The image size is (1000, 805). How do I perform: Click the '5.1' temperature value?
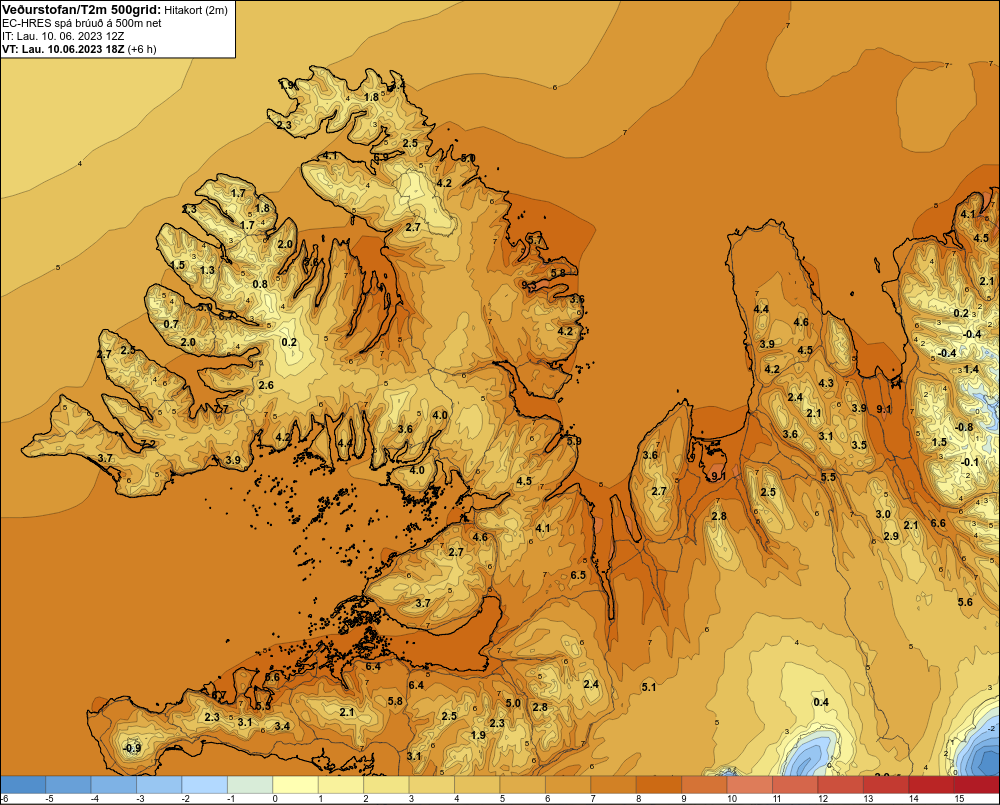[649, 687]
